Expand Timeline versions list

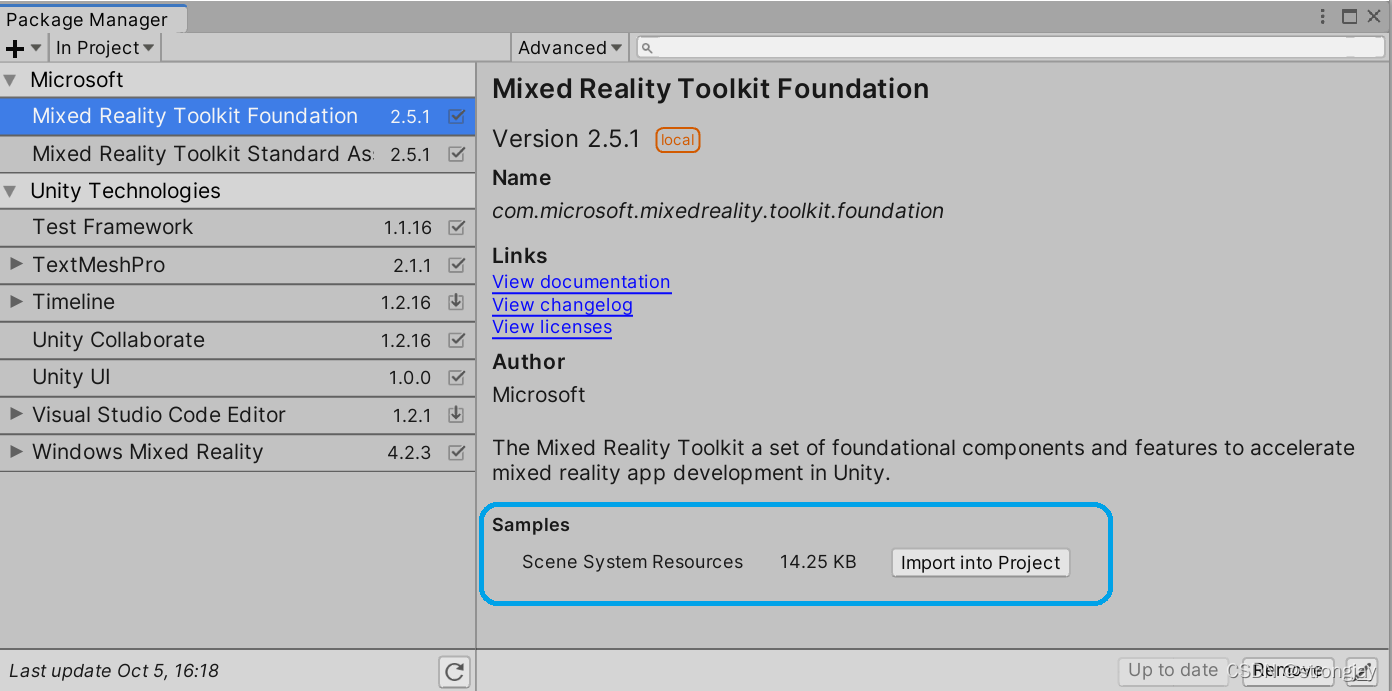15,301
